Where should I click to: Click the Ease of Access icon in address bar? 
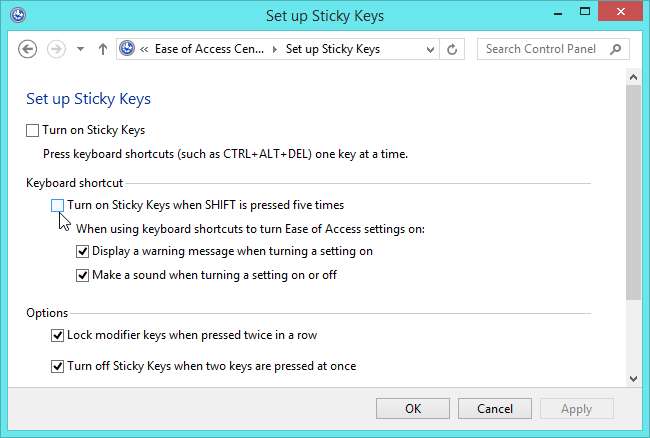(x=127, y=49)
